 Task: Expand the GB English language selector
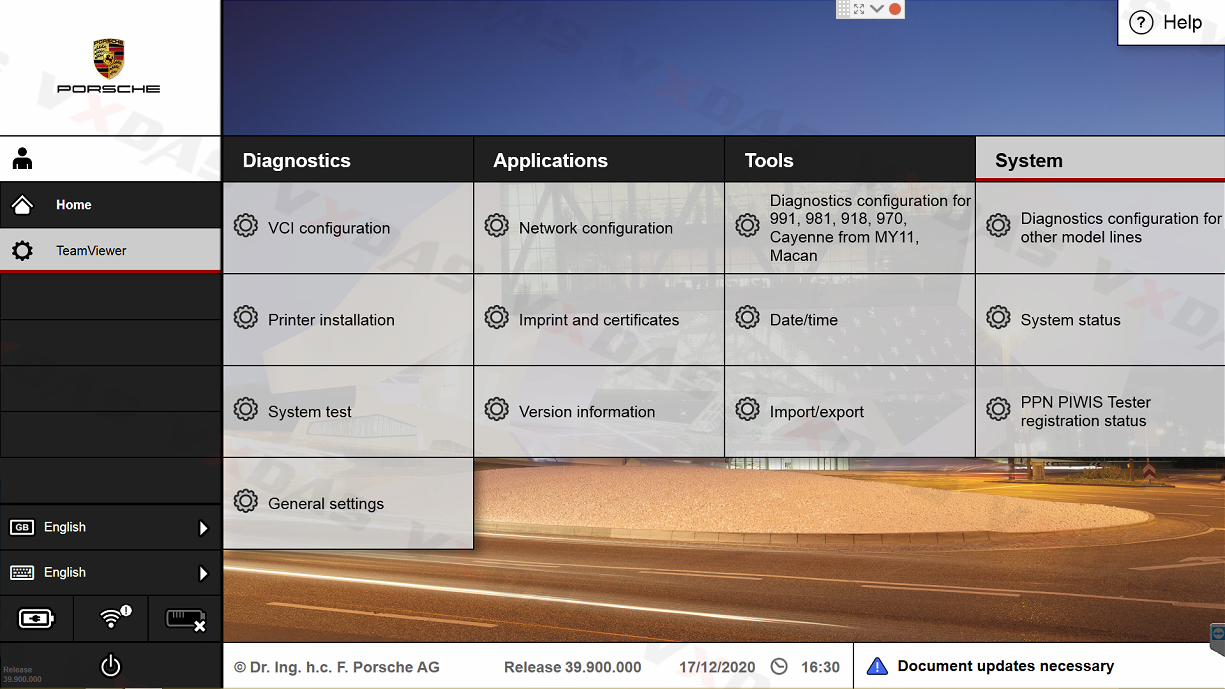coord(110,527)
